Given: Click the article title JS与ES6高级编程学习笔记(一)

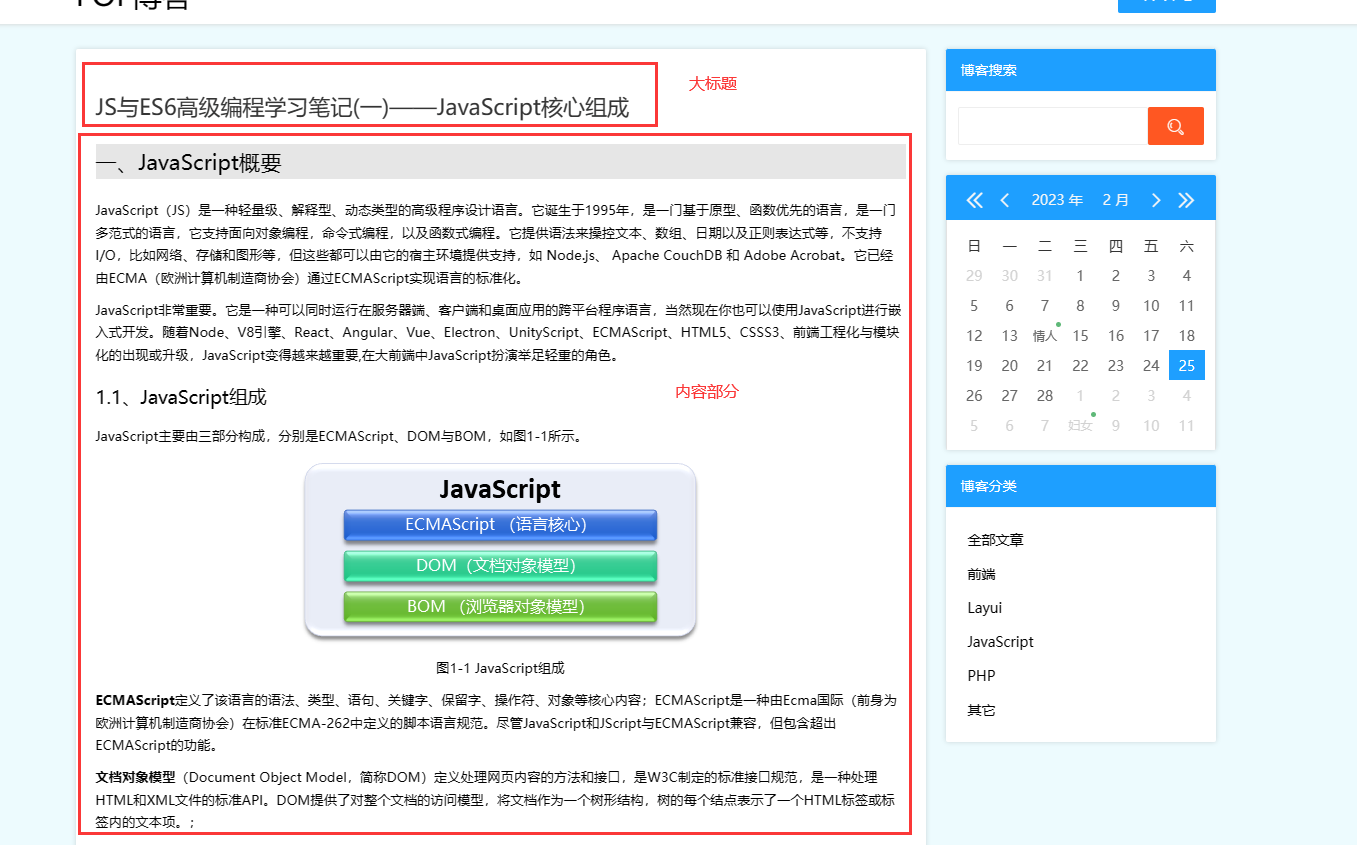Looking at the screenshot, I should (362, 107).
